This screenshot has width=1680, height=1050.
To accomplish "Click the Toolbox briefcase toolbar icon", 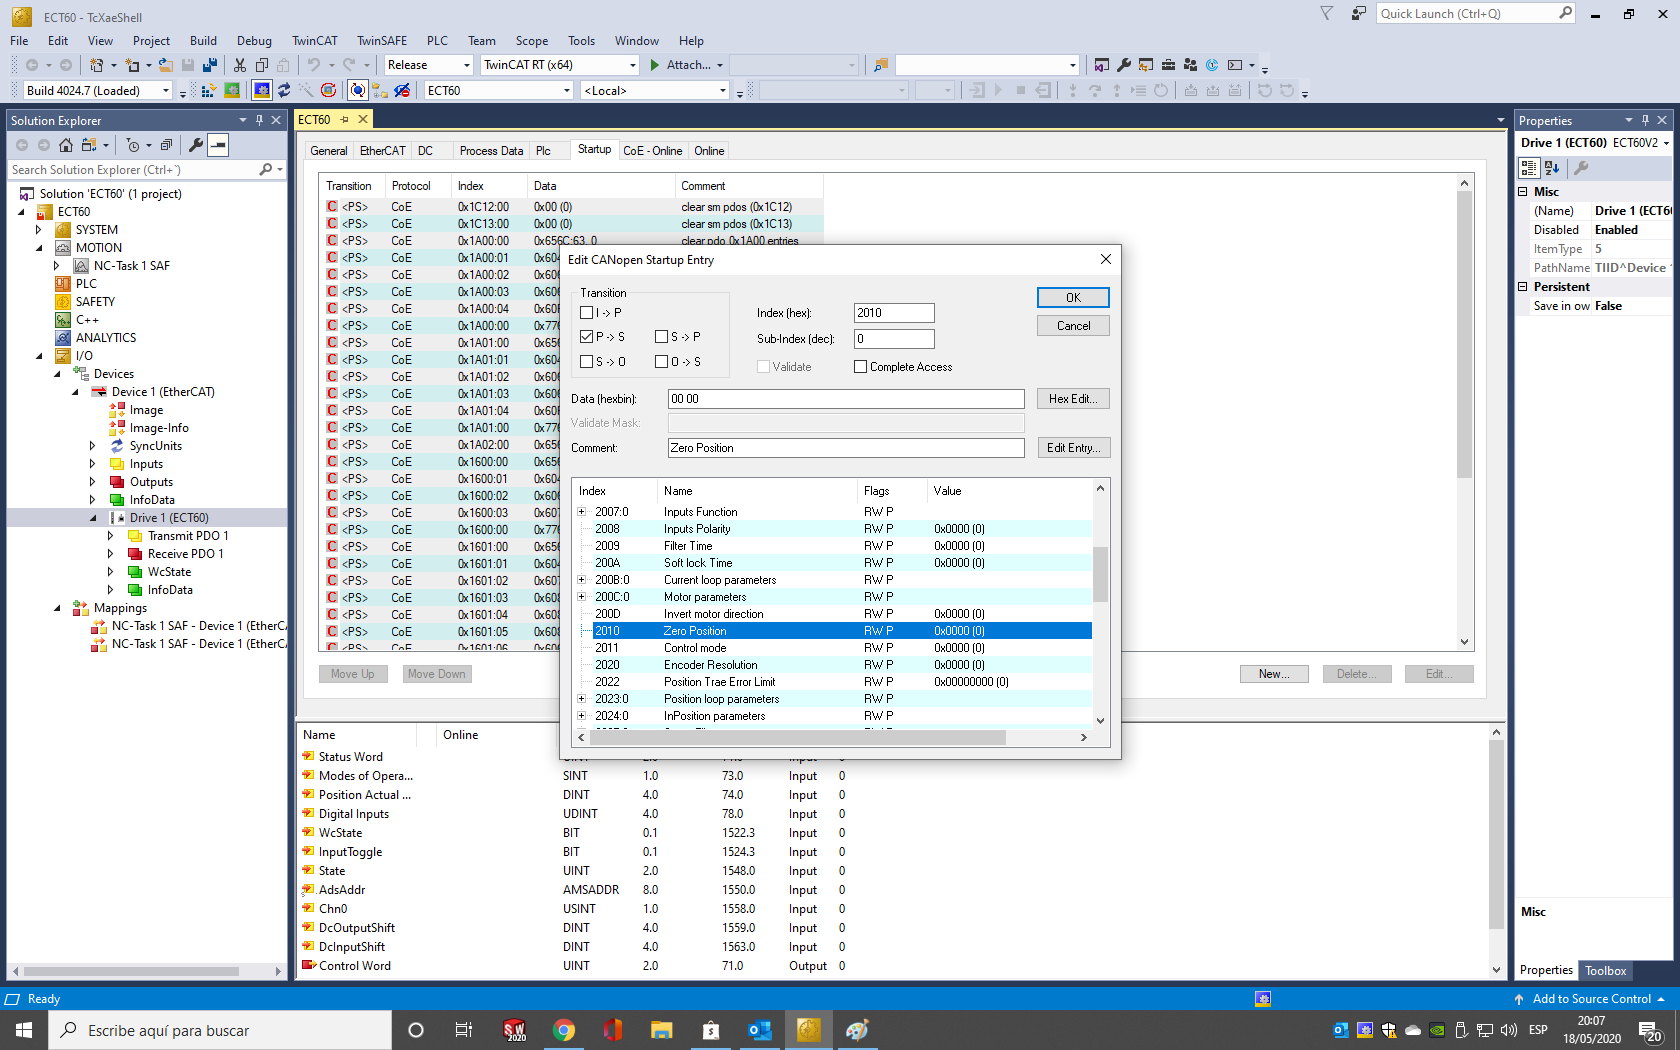I will pyautogui.click(x=1168, y=65).
